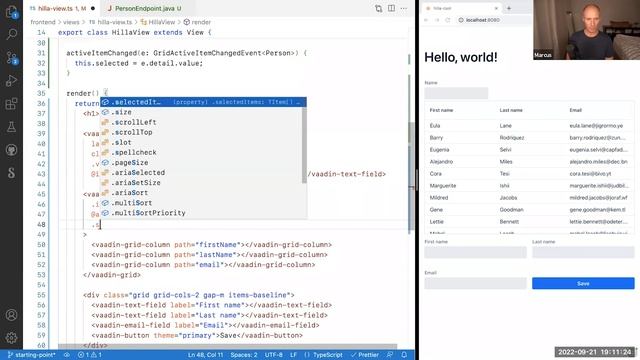Screen dimensions: 640x360
Task: Open the Explorer view in the activity bar
Action: pos(11,12)
